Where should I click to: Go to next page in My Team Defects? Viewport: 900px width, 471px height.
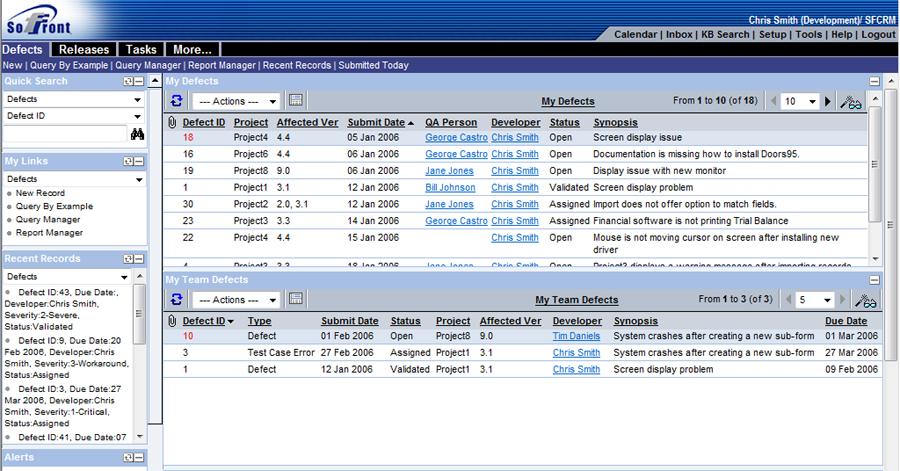coord(843,299)
